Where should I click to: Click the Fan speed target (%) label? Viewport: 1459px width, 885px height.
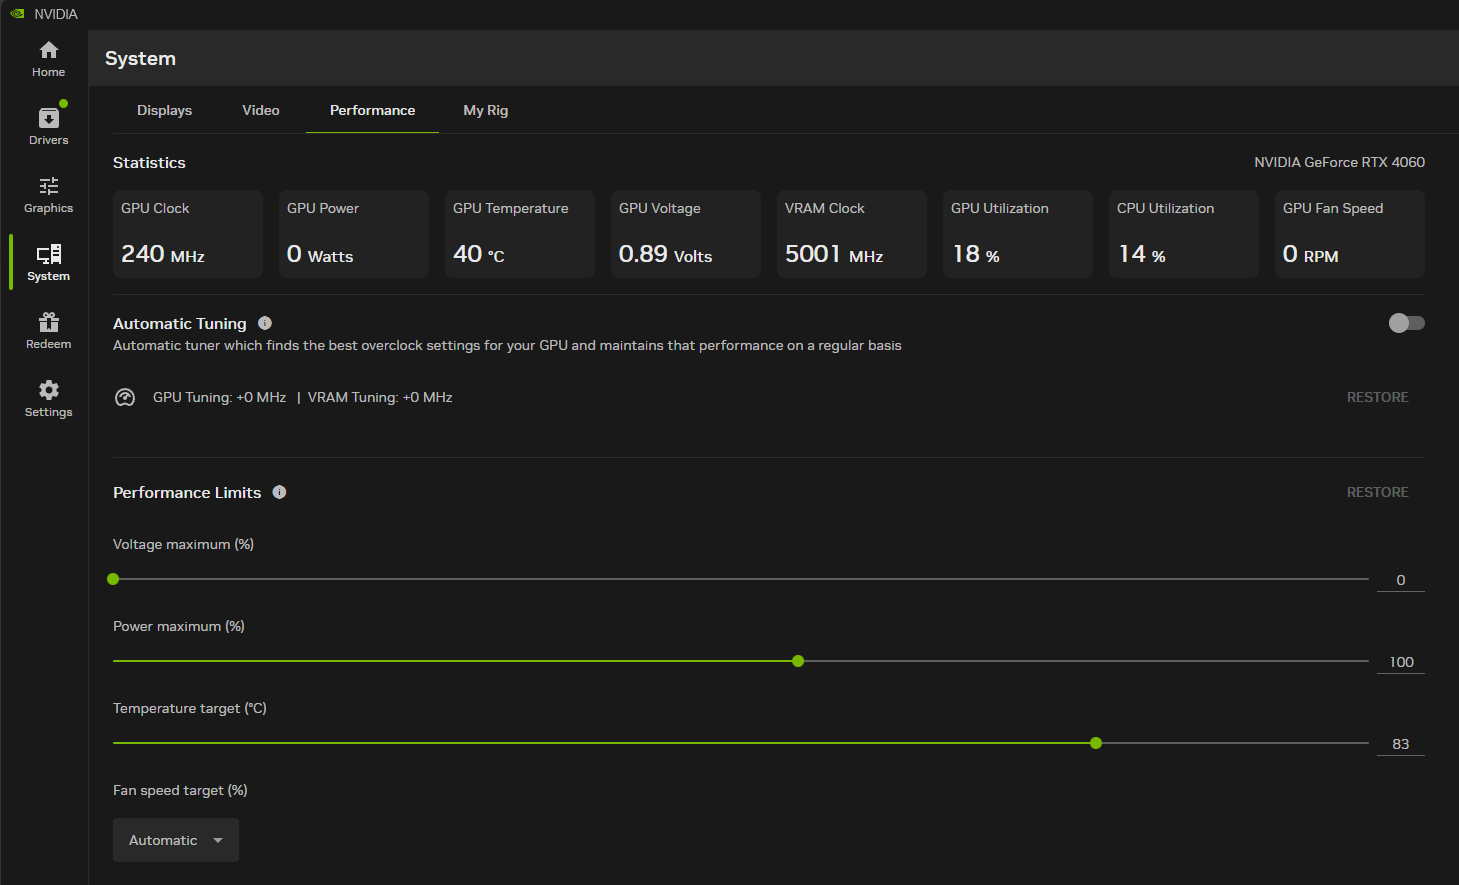(x=180, y=790)
